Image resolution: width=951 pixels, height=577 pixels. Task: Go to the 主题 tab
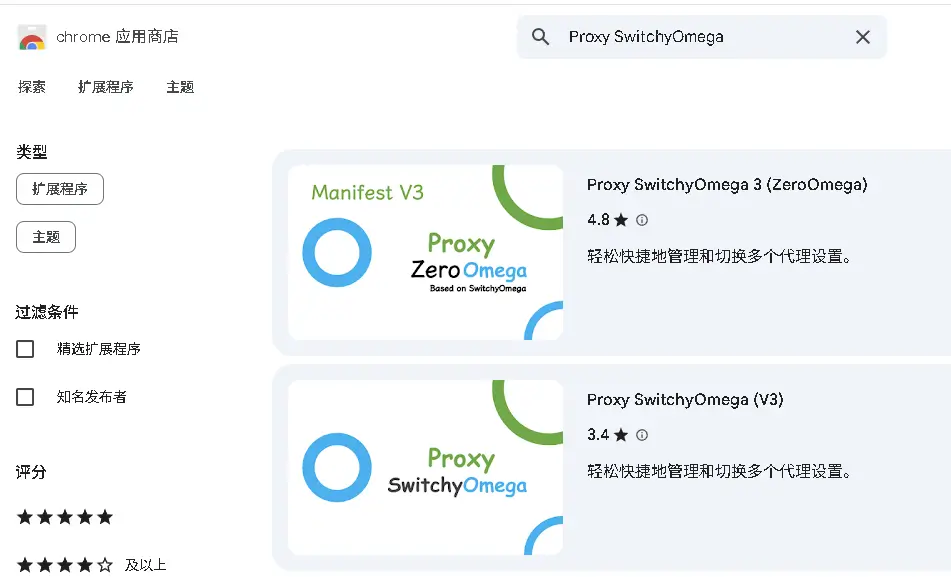180,87
